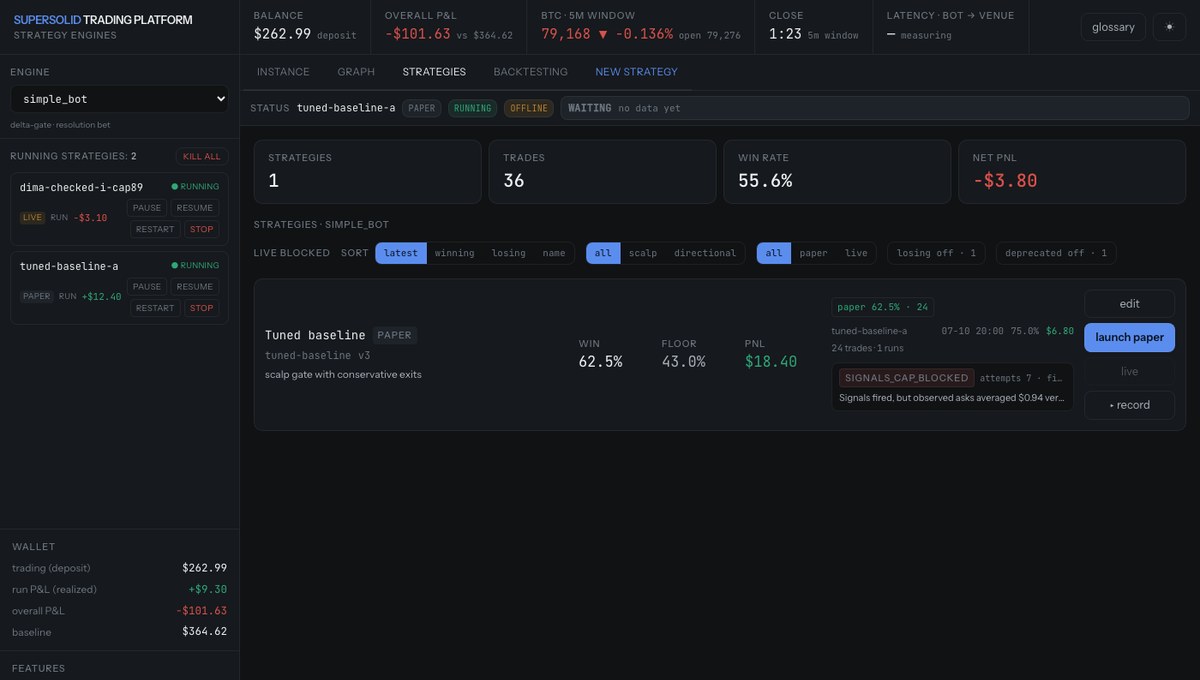Pause the dima-checked-i-cap89 strategy
Viewport: 1200px width, 680px height.
[147, 208]
